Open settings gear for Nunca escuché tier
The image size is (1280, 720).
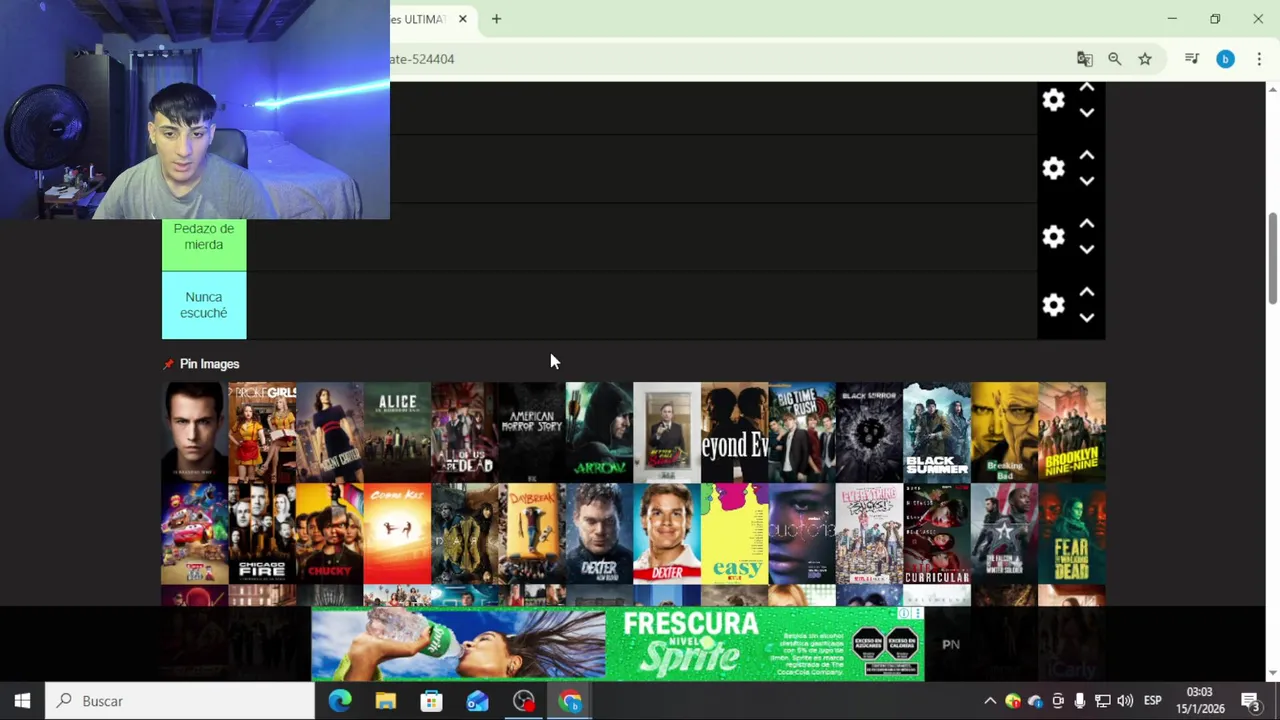point(1053,305)
